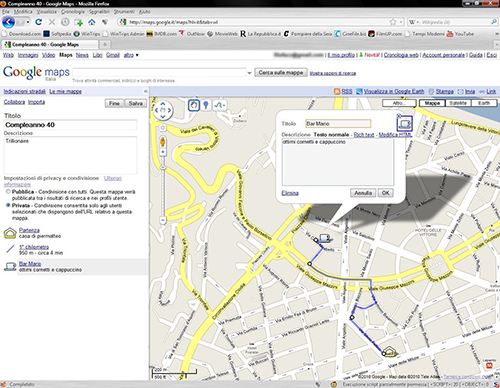Open the tab list dropdown arrow
The image size is (500, 388).
496,45
